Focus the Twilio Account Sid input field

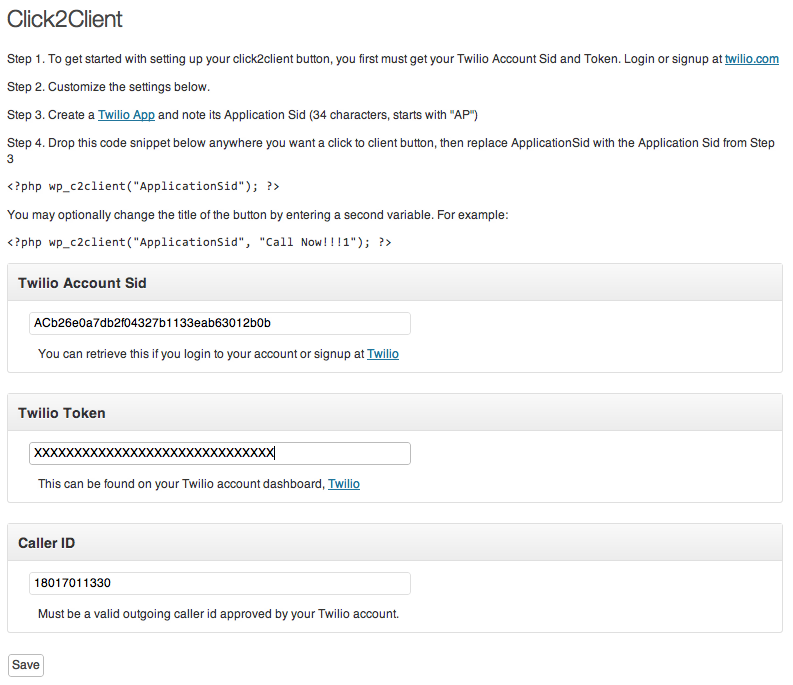(x=220, y=323)
